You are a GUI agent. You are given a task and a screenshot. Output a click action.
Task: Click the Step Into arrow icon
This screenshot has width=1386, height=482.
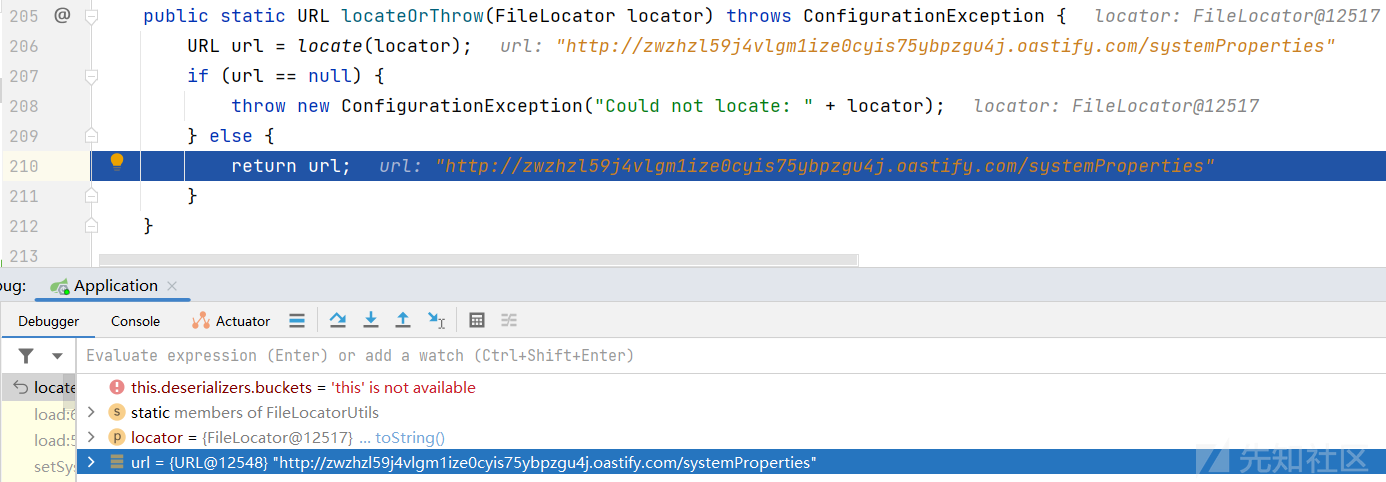pos(371,320)
